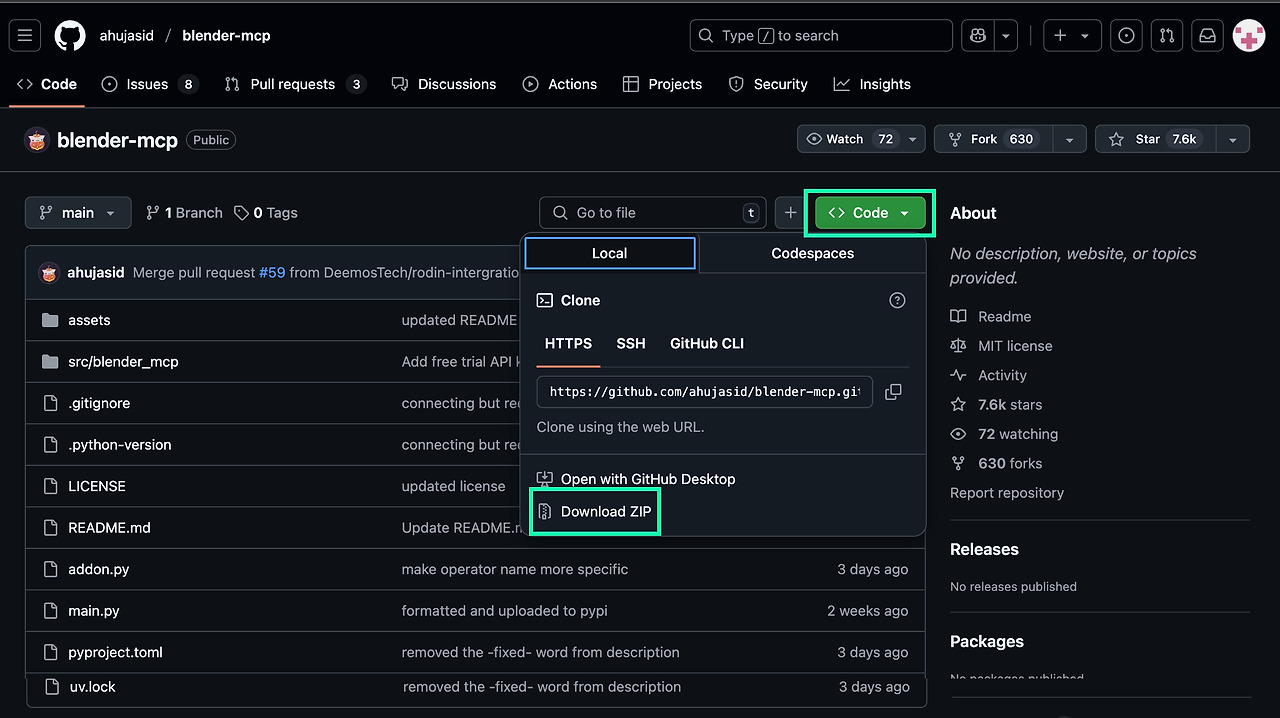
Task: Open the Projects tab
Action: coord(662,84)
